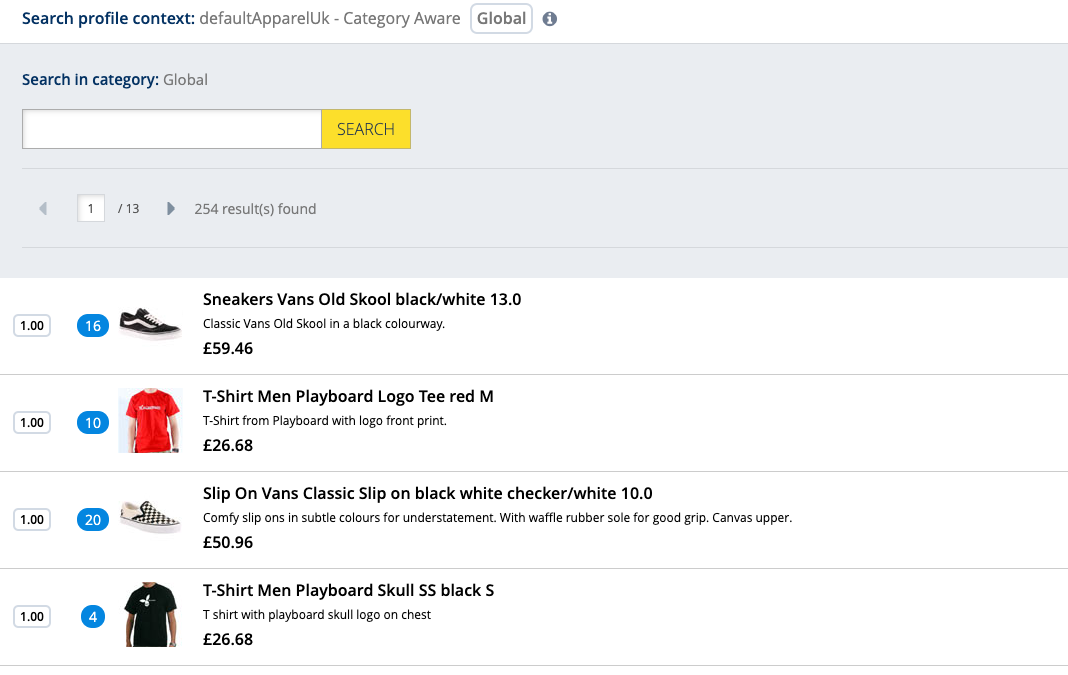Click blue badge 10 for Playboard Logo Tee
The height and width of the screenshot is (675, 1068).
coord(93,422)
